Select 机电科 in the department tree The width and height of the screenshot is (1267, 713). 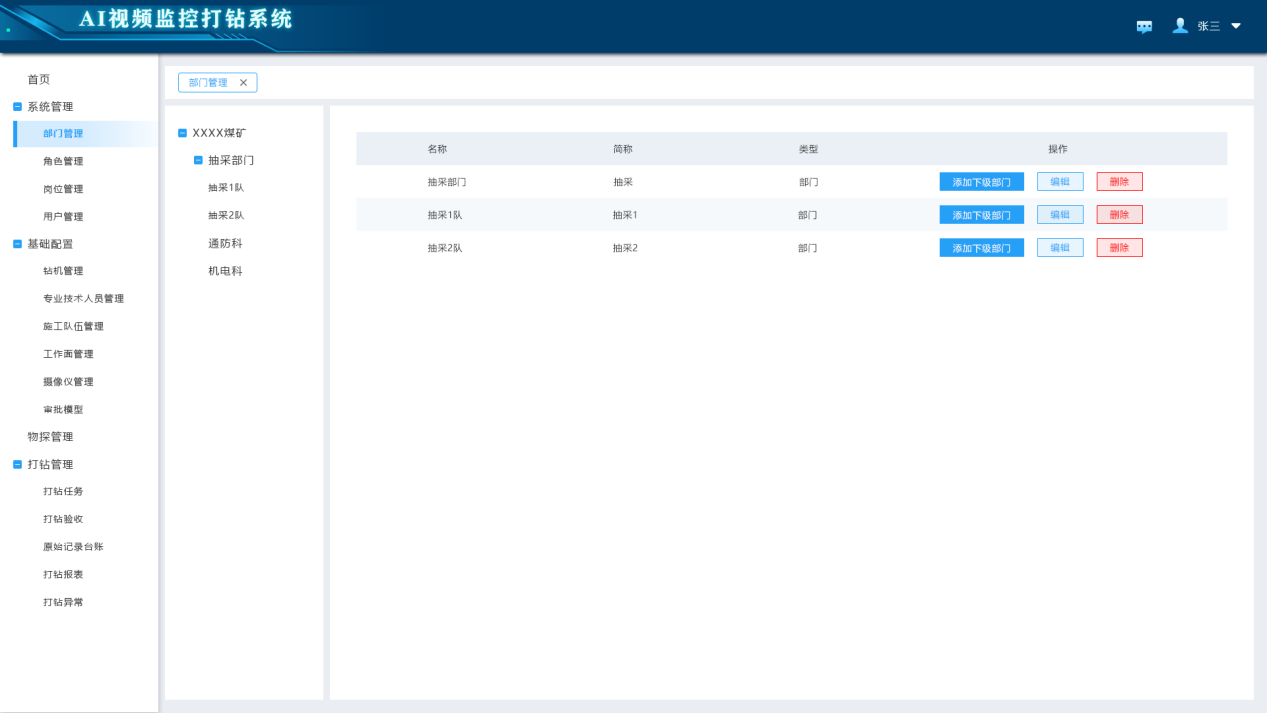225,271
